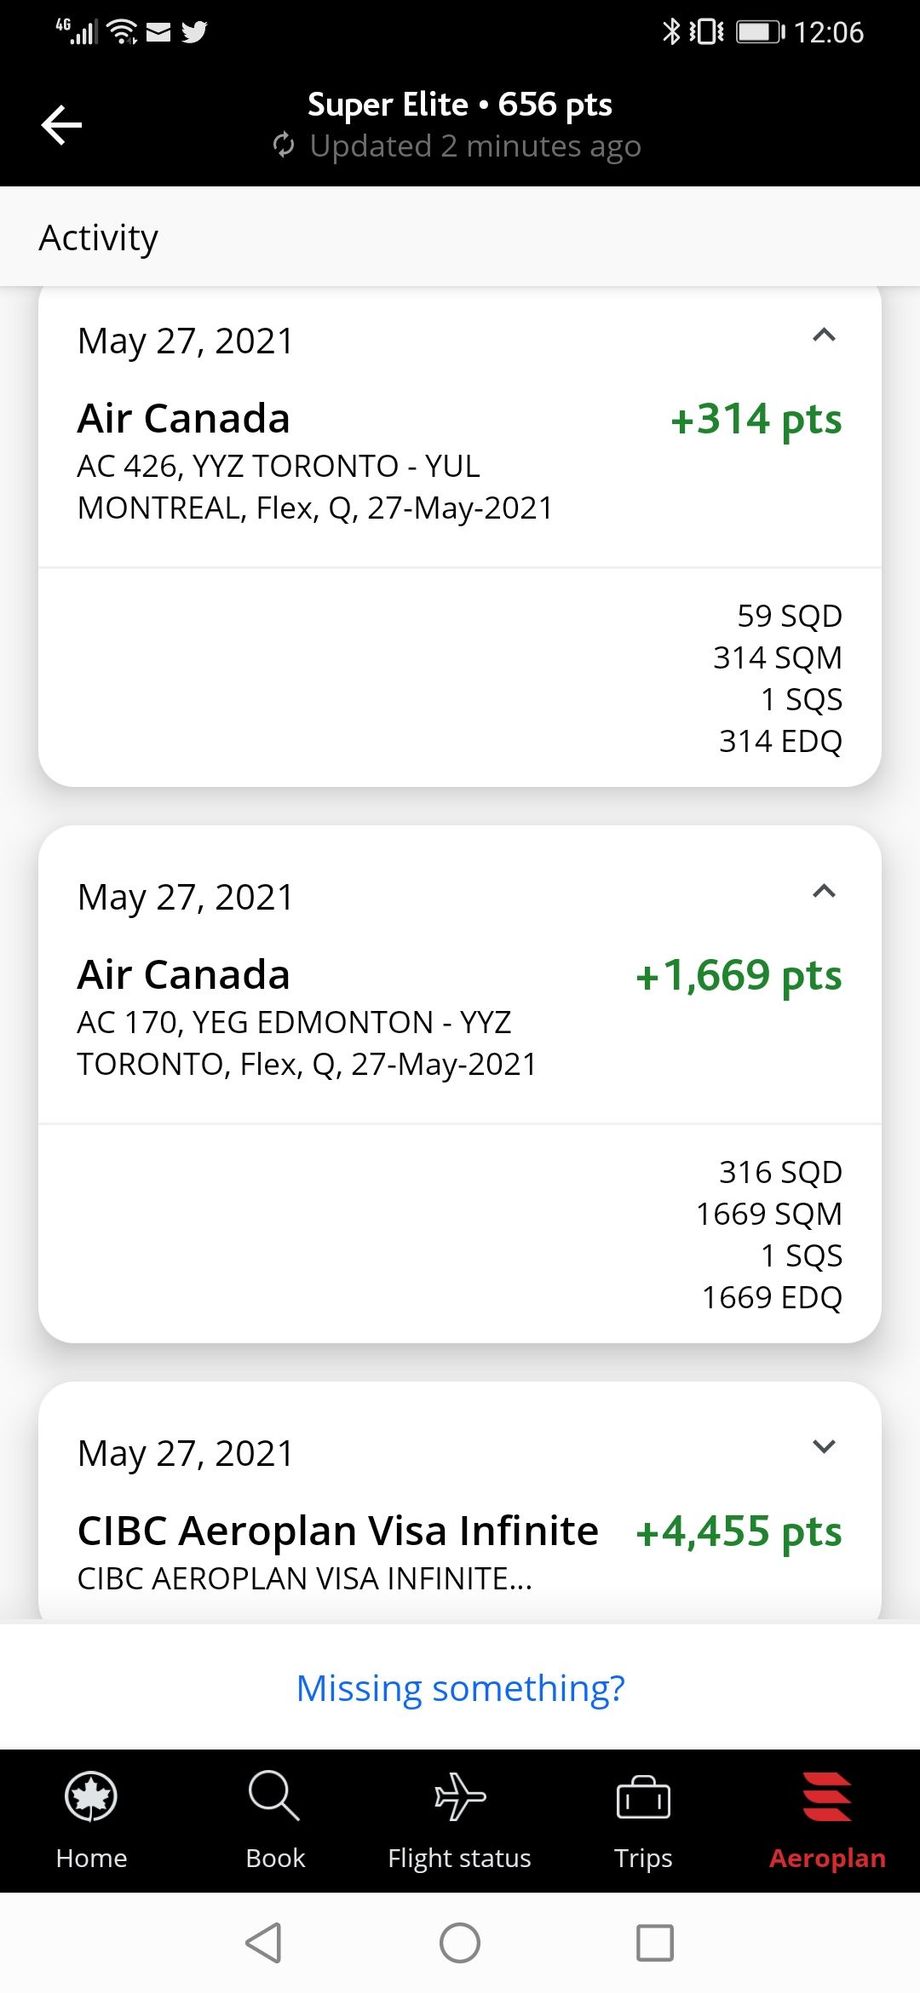Tap the back arrow in header
The image size is (920, 1993).
click(61, 125)
